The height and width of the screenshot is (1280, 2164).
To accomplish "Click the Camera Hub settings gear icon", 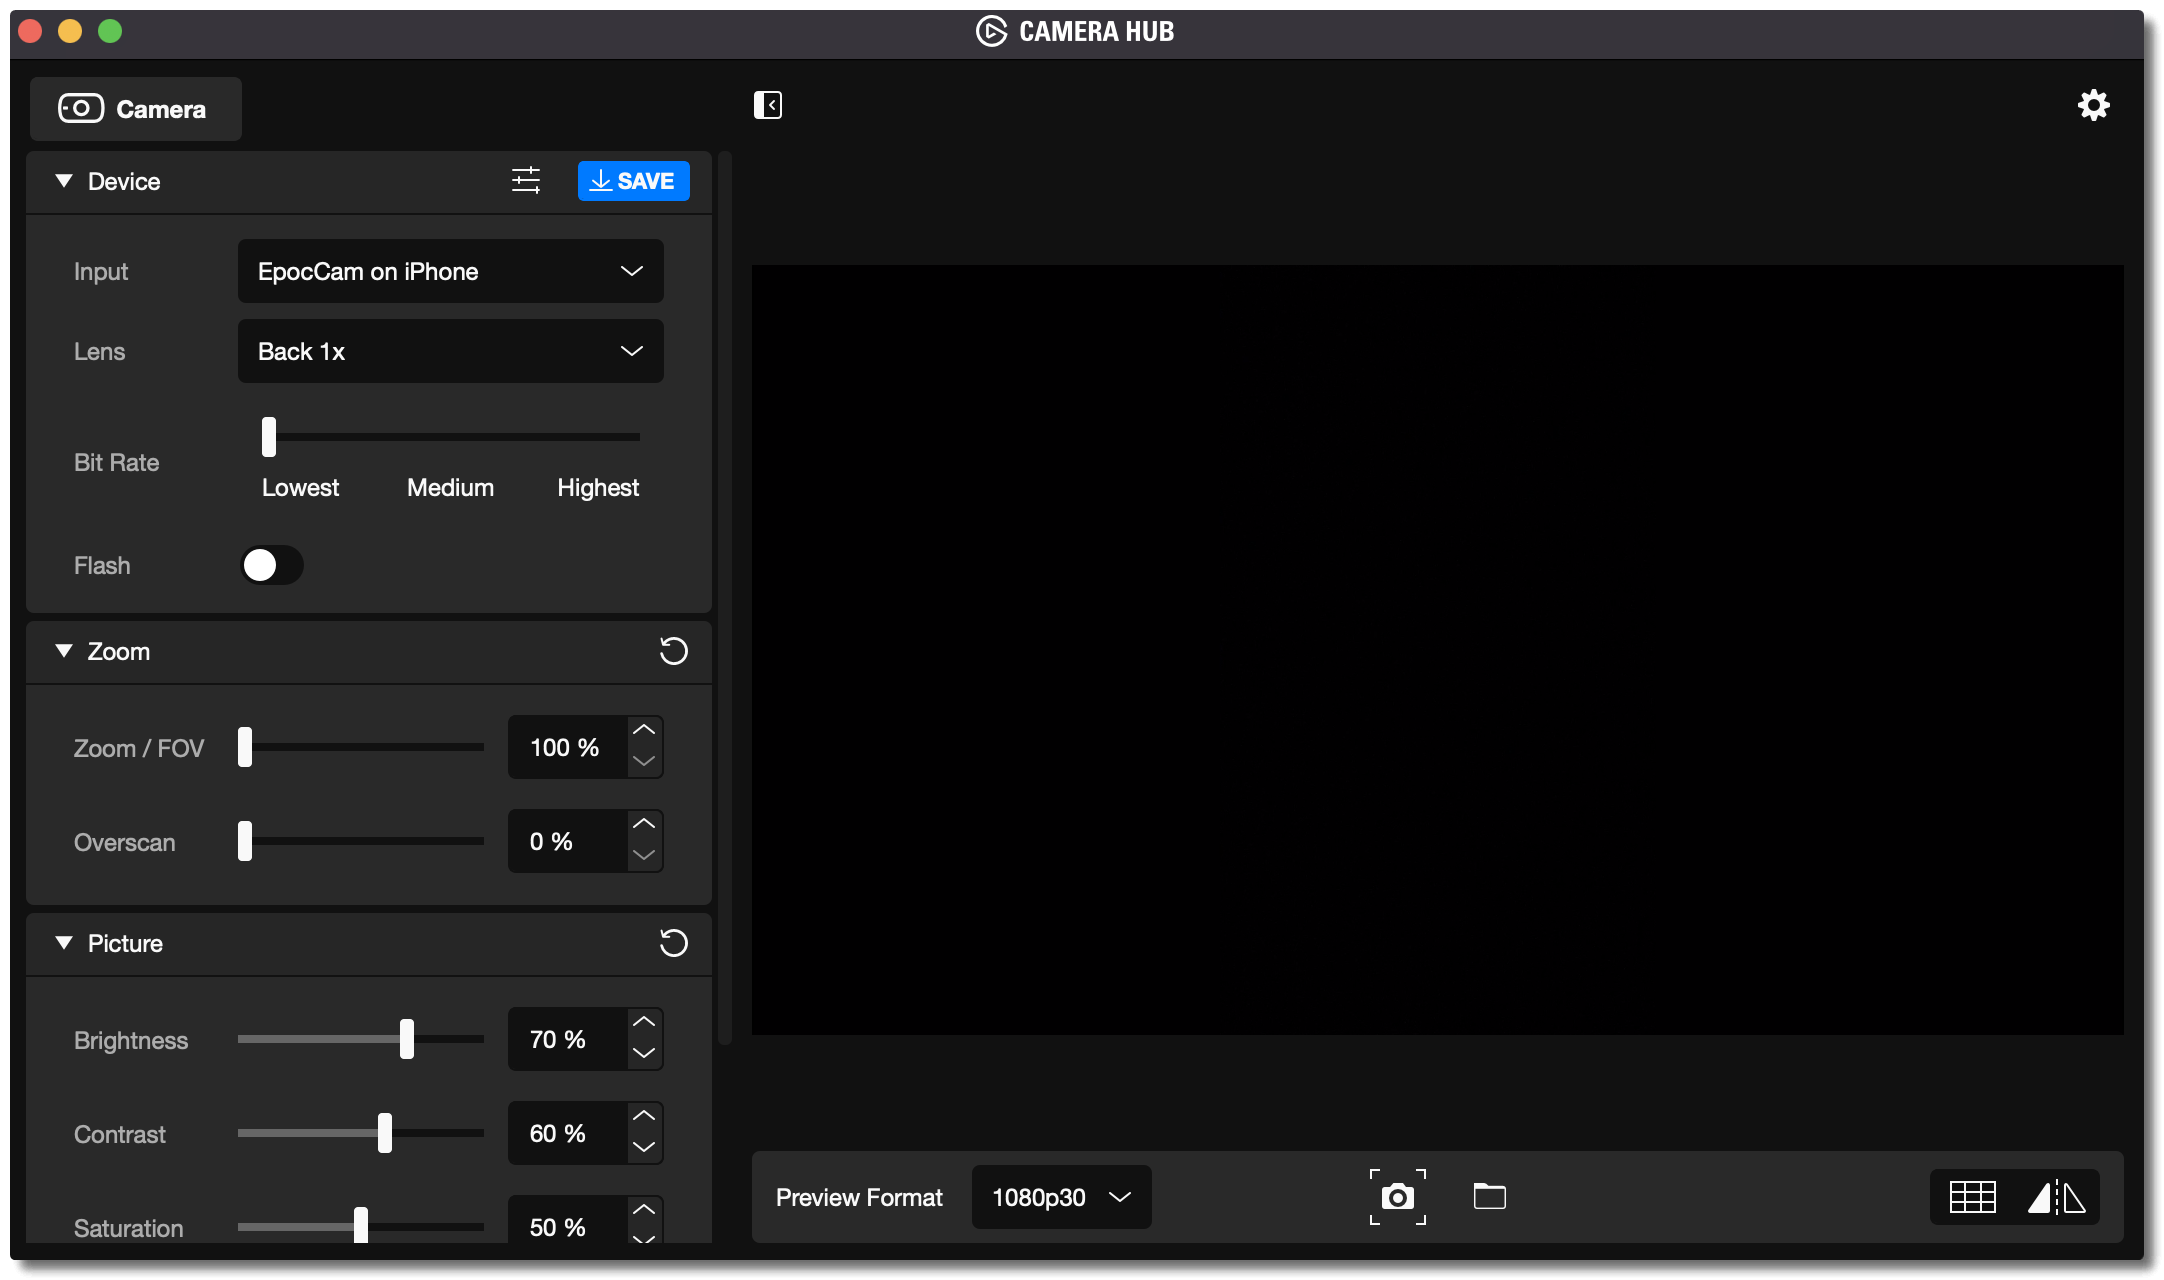I will coord(2094,104).
